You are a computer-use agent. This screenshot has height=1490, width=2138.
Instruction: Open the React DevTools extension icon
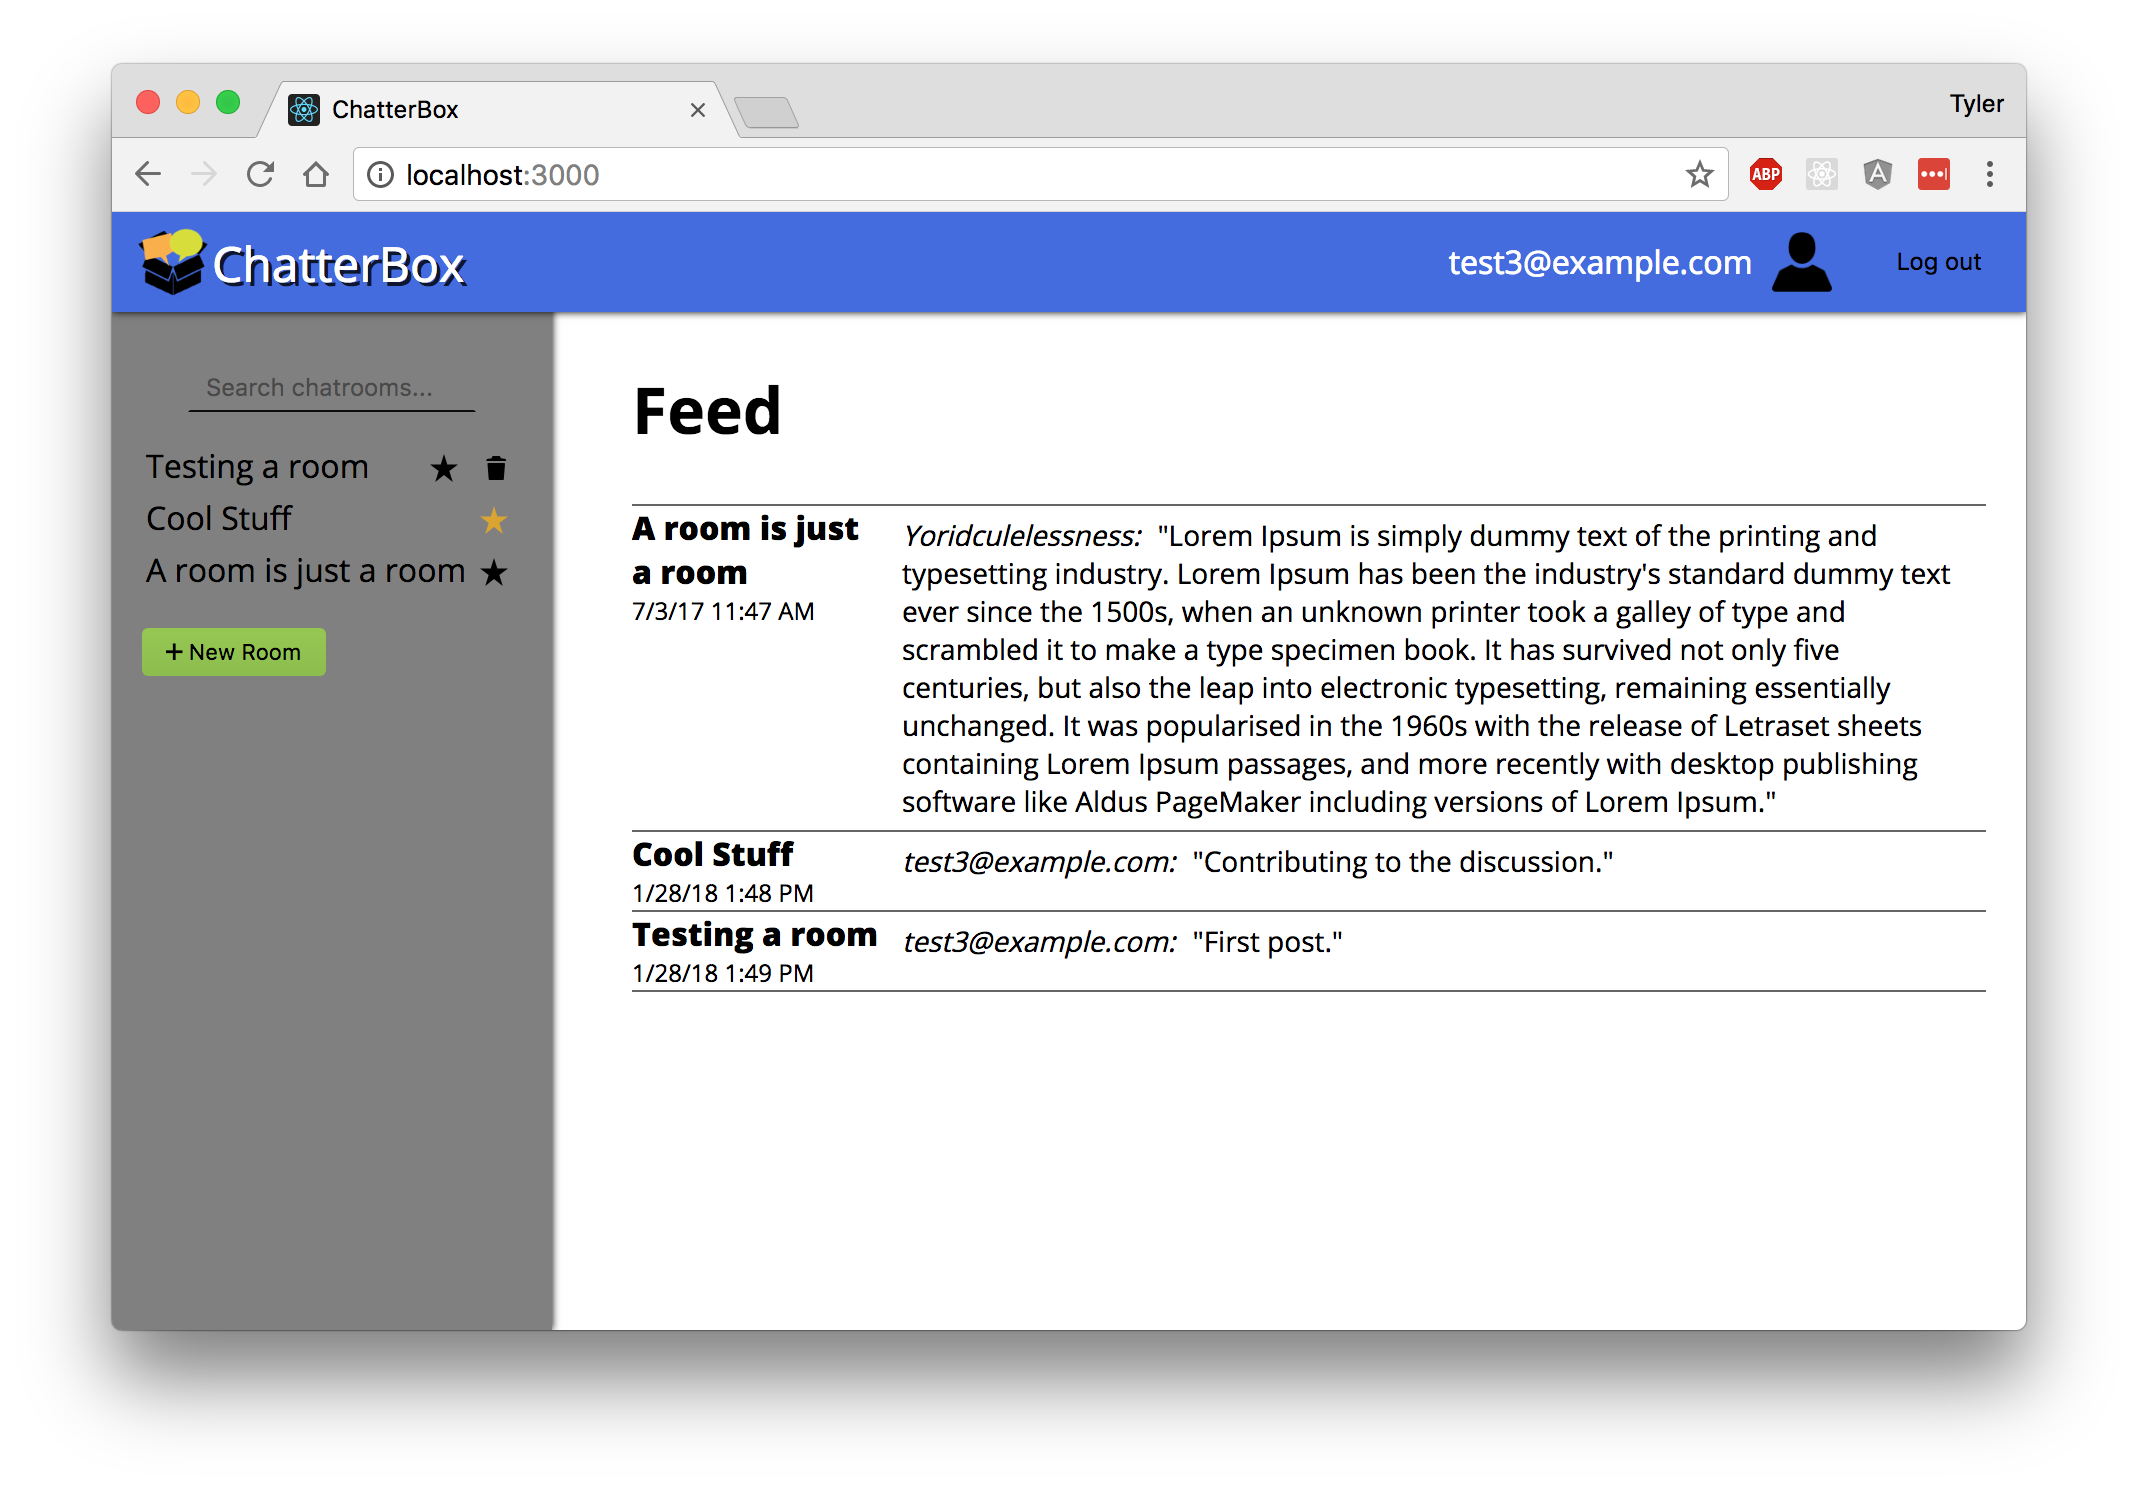1821,173
